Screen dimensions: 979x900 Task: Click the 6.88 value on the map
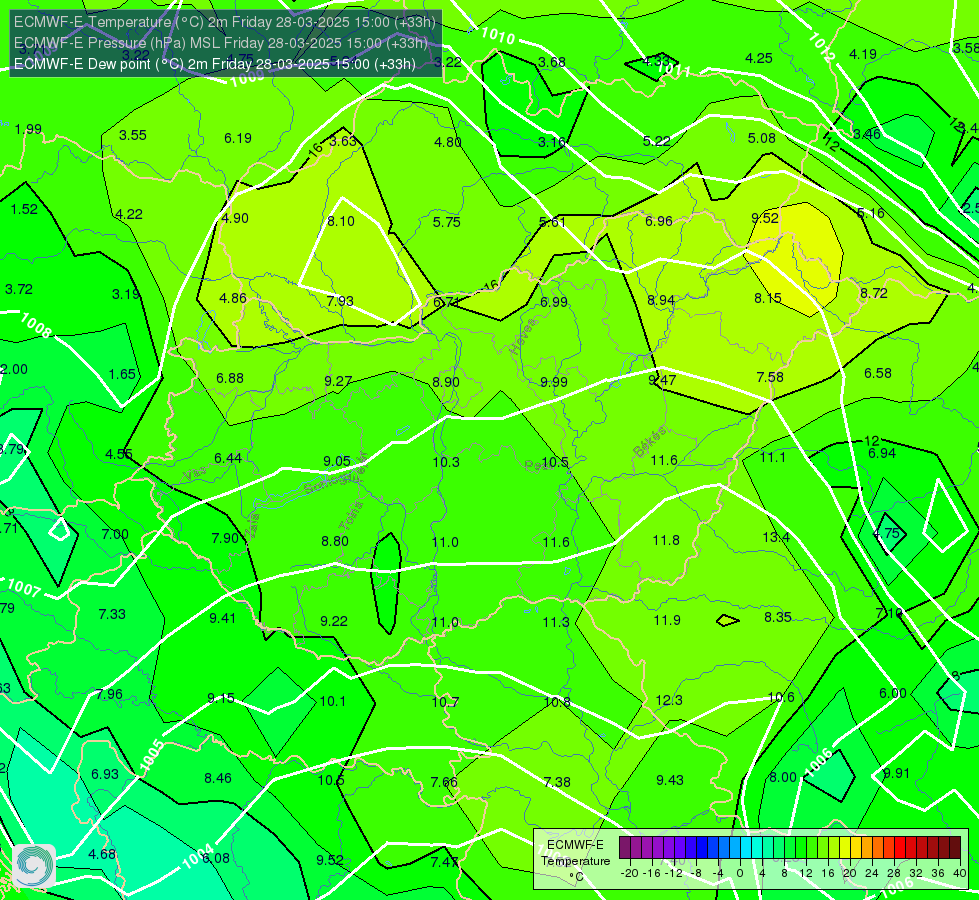[230, 378]
